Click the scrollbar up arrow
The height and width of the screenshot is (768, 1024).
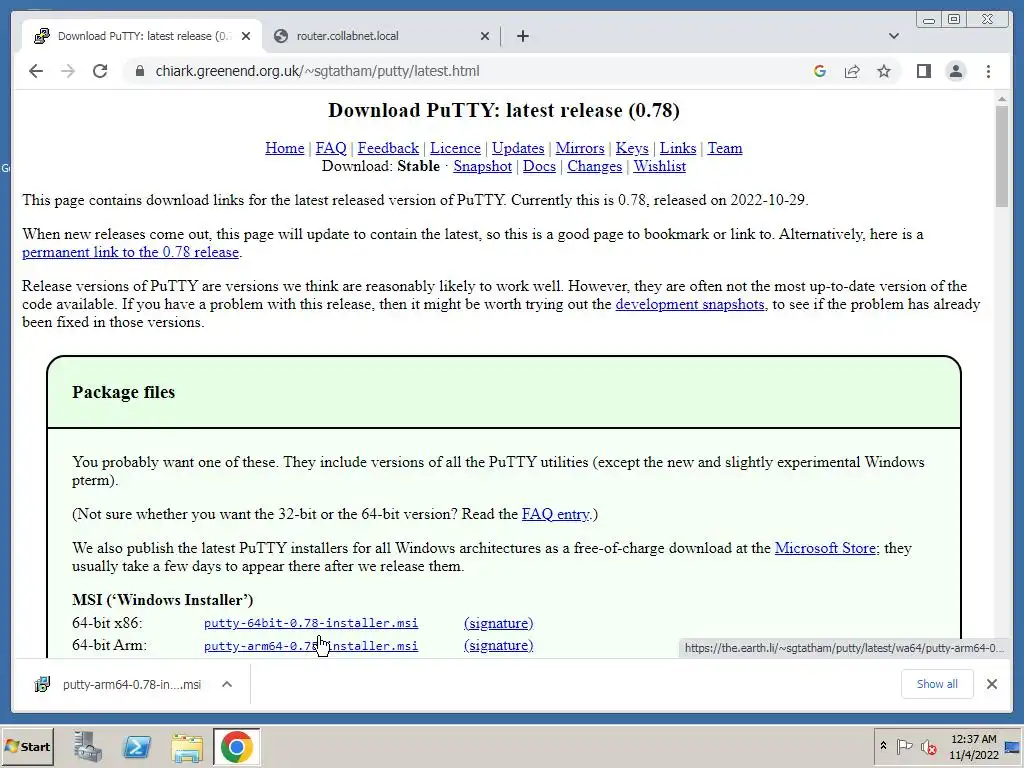1002,99
